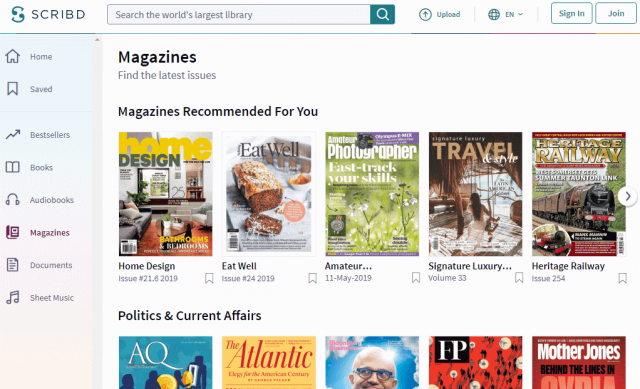Click the Audiobooks headphones icon
The image size is (640, 389).
13,200
